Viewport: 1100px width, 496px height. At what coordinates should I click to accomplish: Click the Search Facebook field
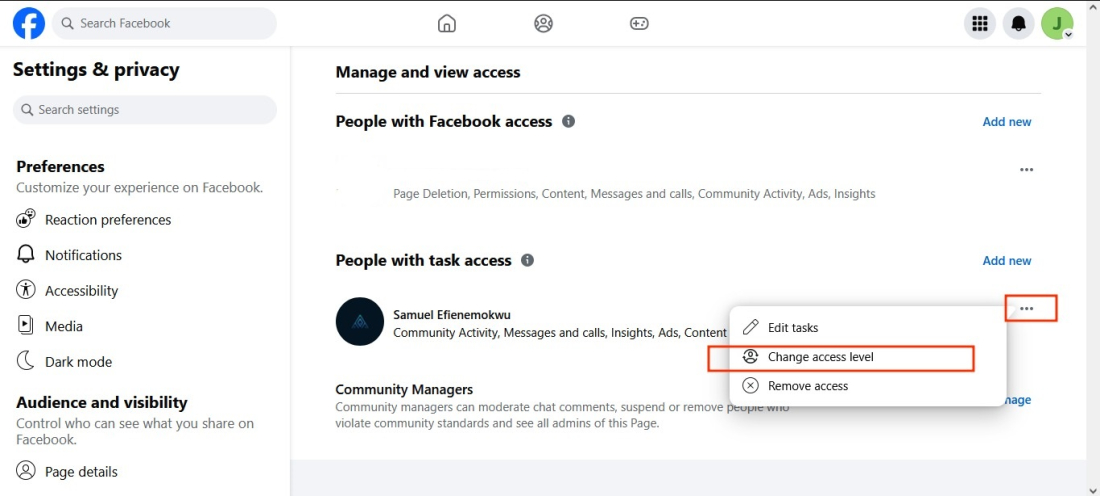pos(165,23)
